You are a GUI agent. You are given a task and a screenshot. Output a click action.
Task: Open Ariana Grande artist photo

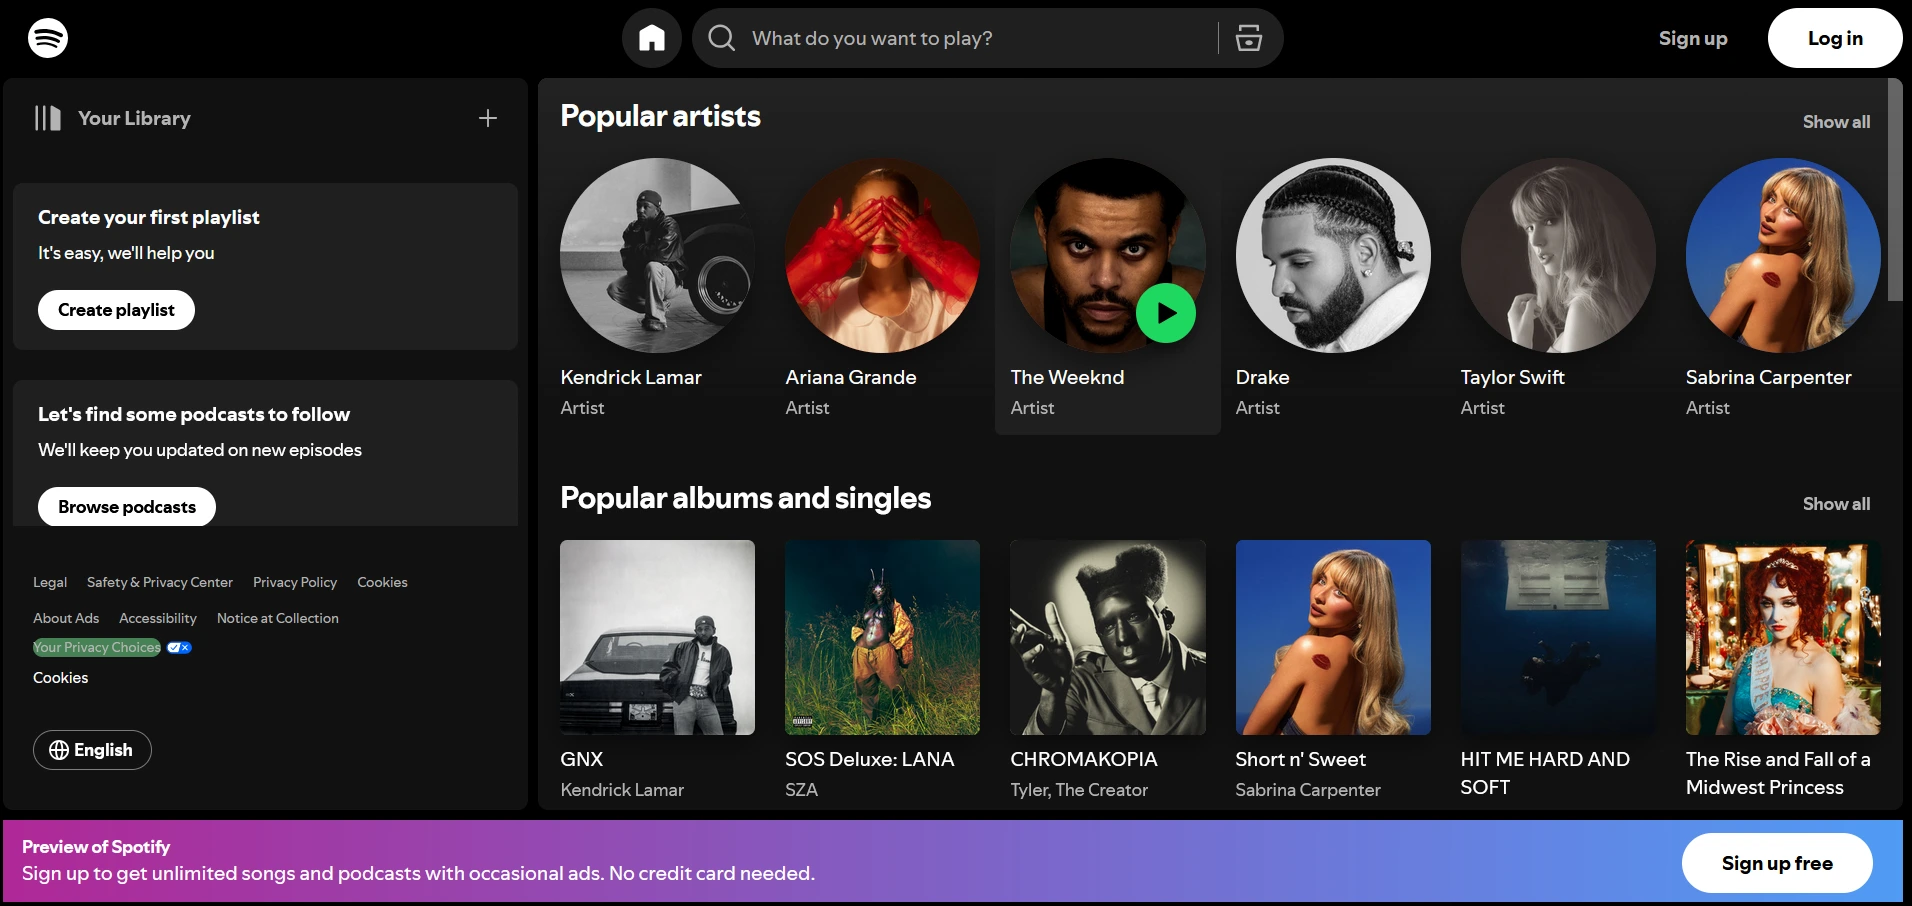click(882, 255)
